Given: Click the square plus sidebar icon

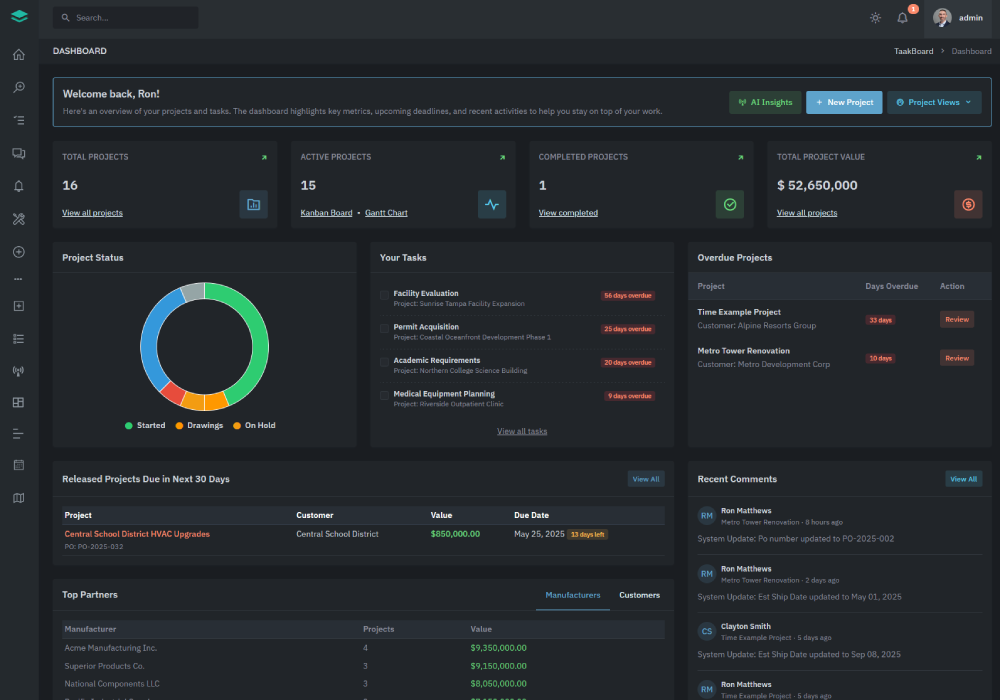Looking at the screenshot, I should (x=18, y=306).
